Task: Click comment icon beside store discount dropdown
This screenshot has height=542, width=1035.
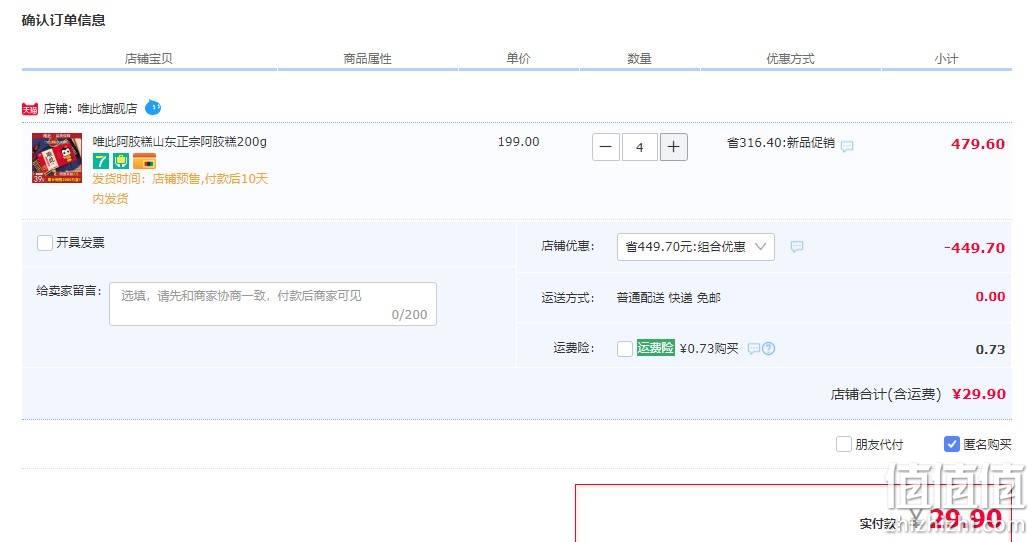Action: 797,246
